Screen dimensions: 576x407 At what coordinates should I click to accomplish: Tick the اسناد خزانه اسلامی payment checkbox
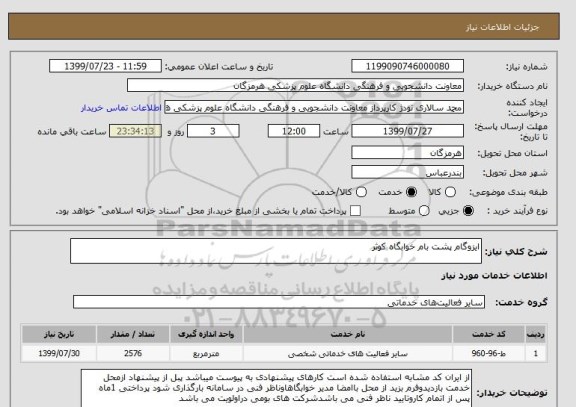(x=355, y=211)
